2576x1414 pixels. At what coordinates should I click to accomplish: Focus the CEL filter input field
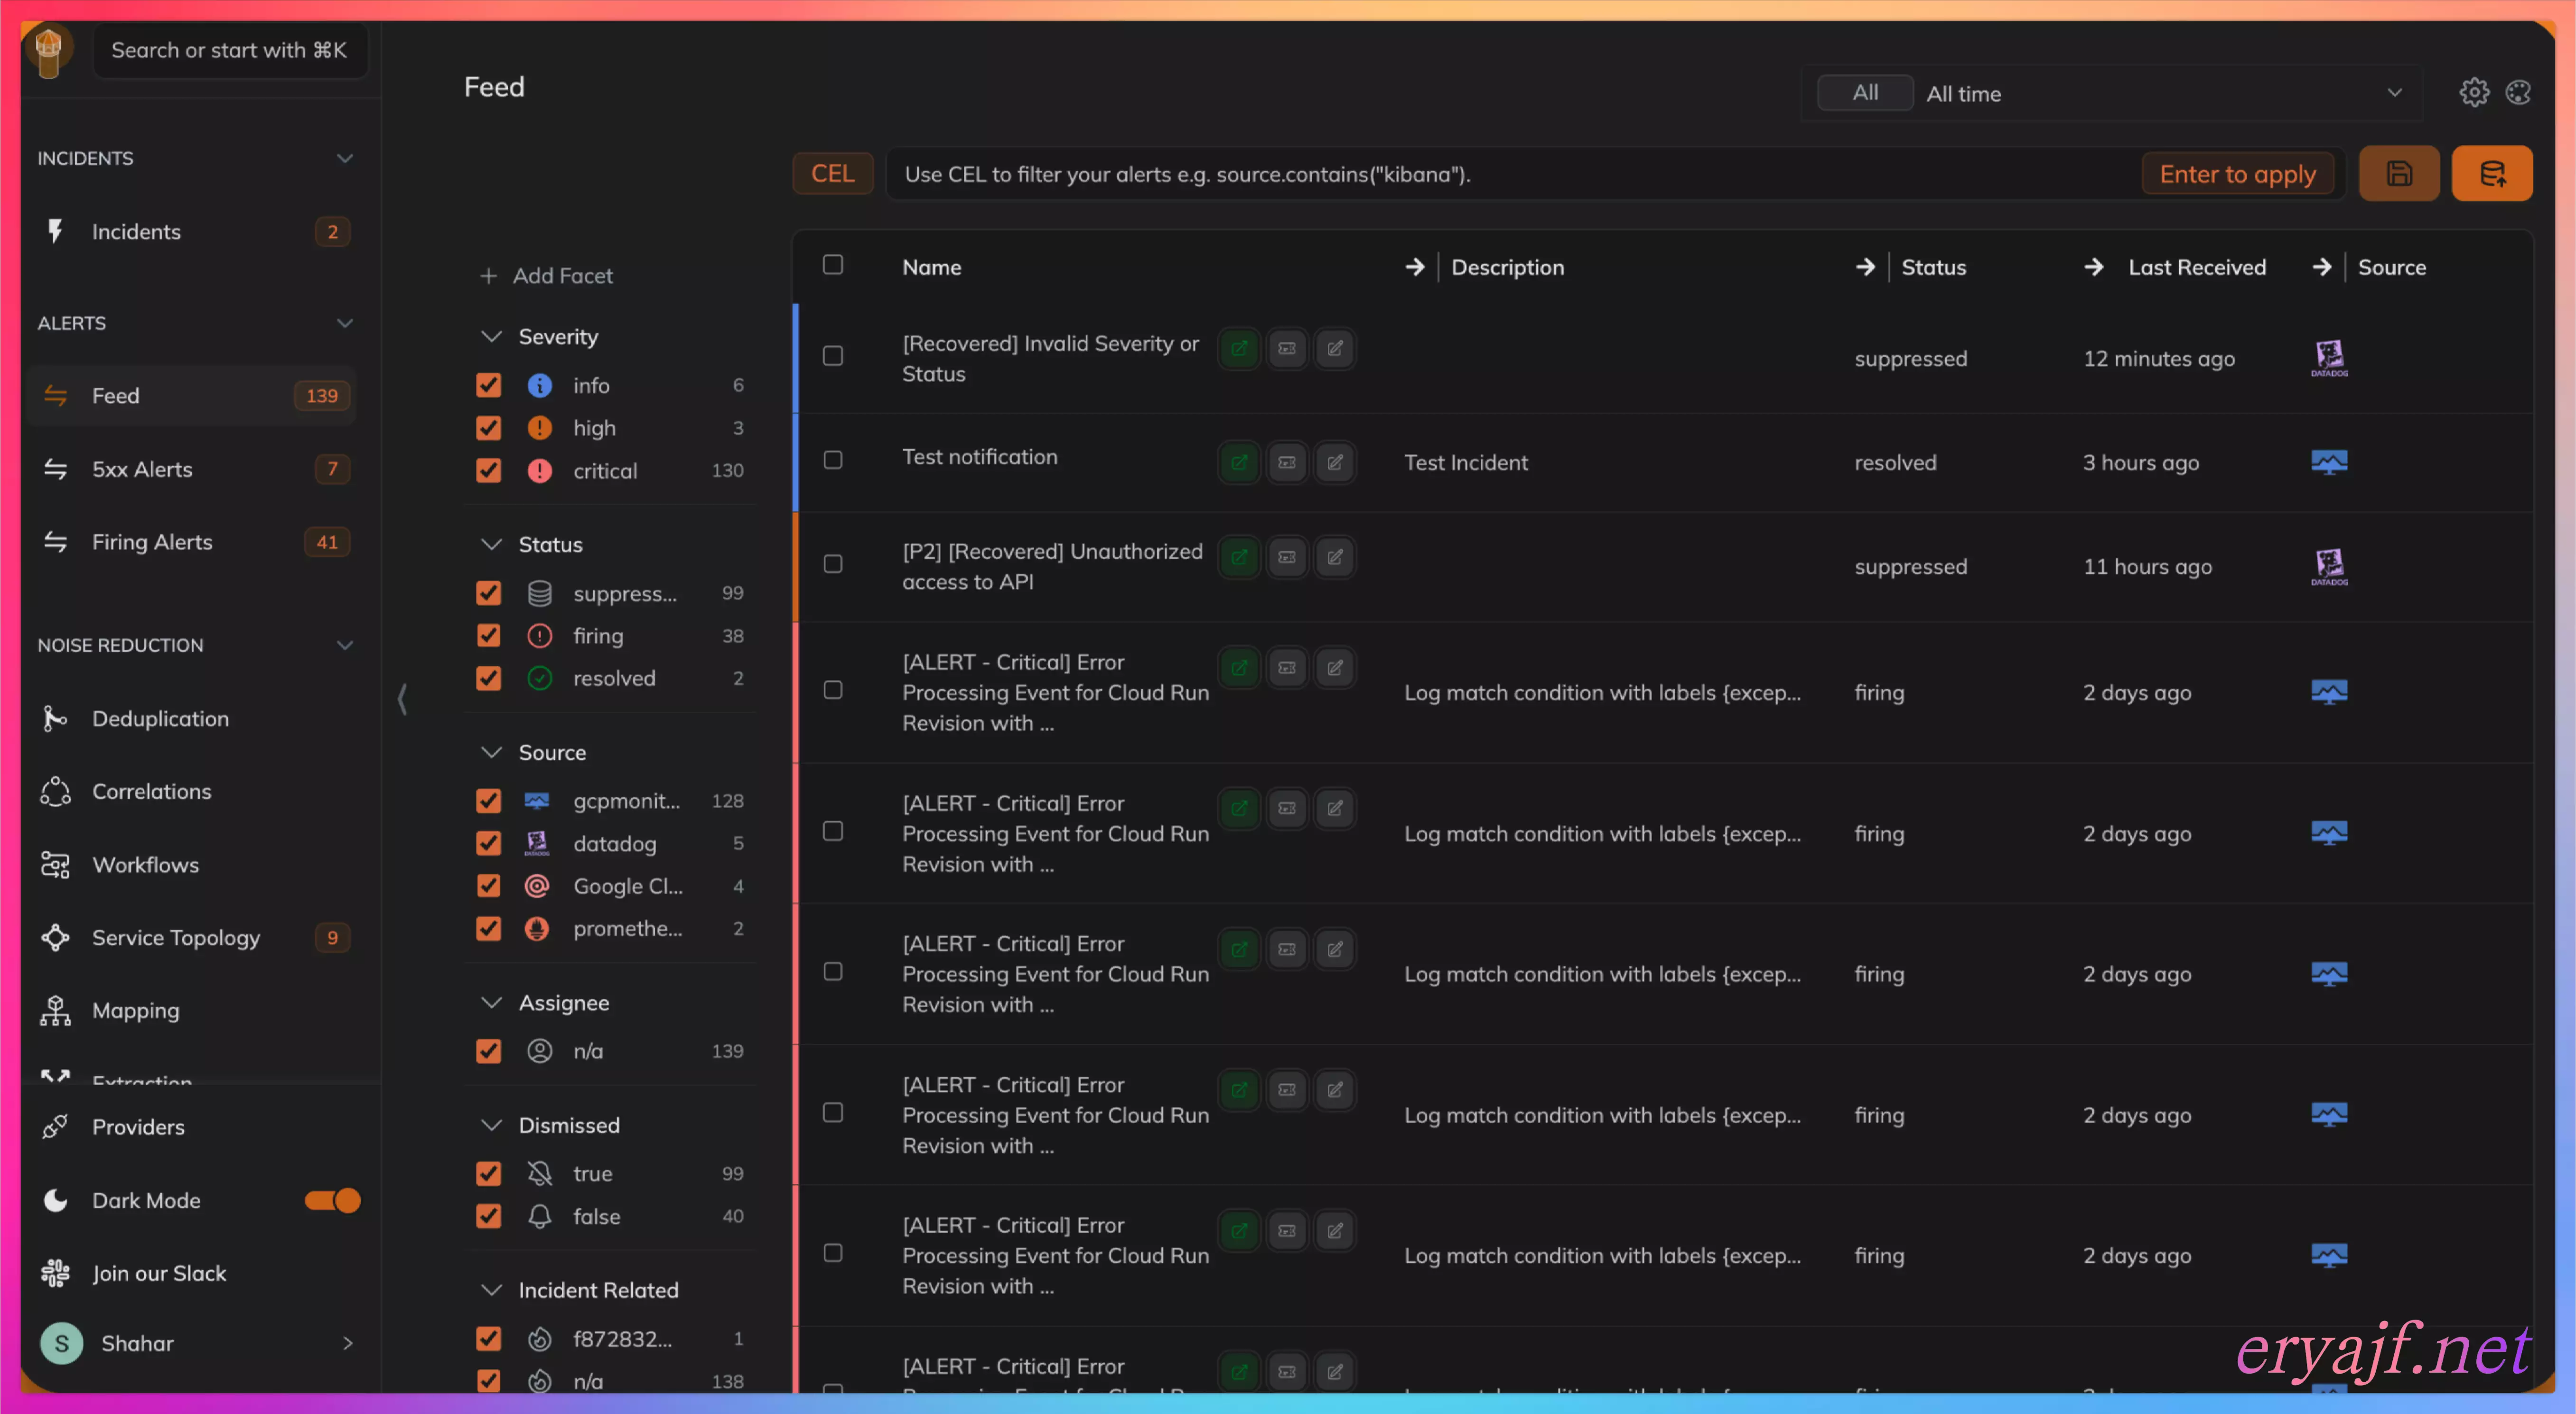pos(1500,174)
